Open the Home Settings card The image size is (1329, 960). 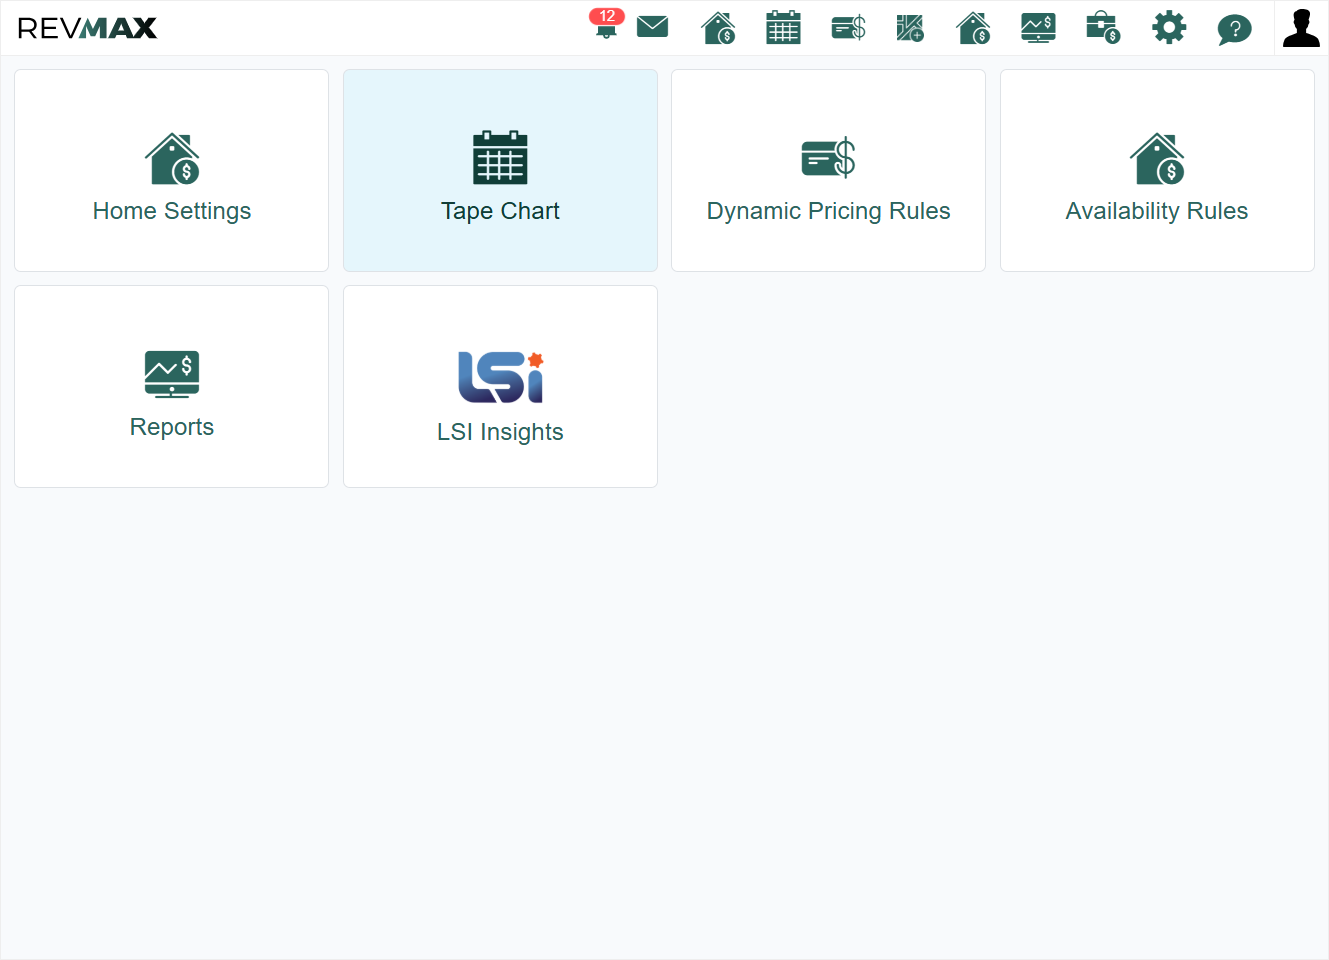[172, 170]
